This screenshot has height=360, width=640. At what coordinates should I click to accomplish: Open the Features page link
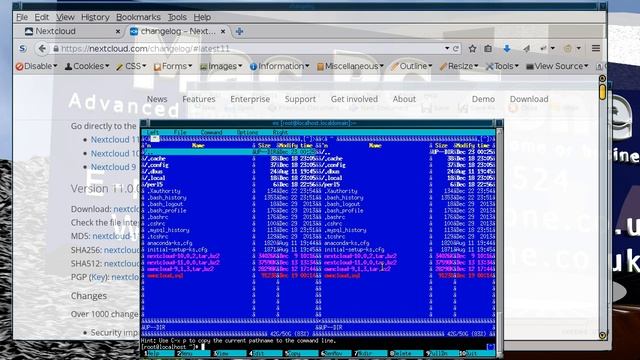199,99
